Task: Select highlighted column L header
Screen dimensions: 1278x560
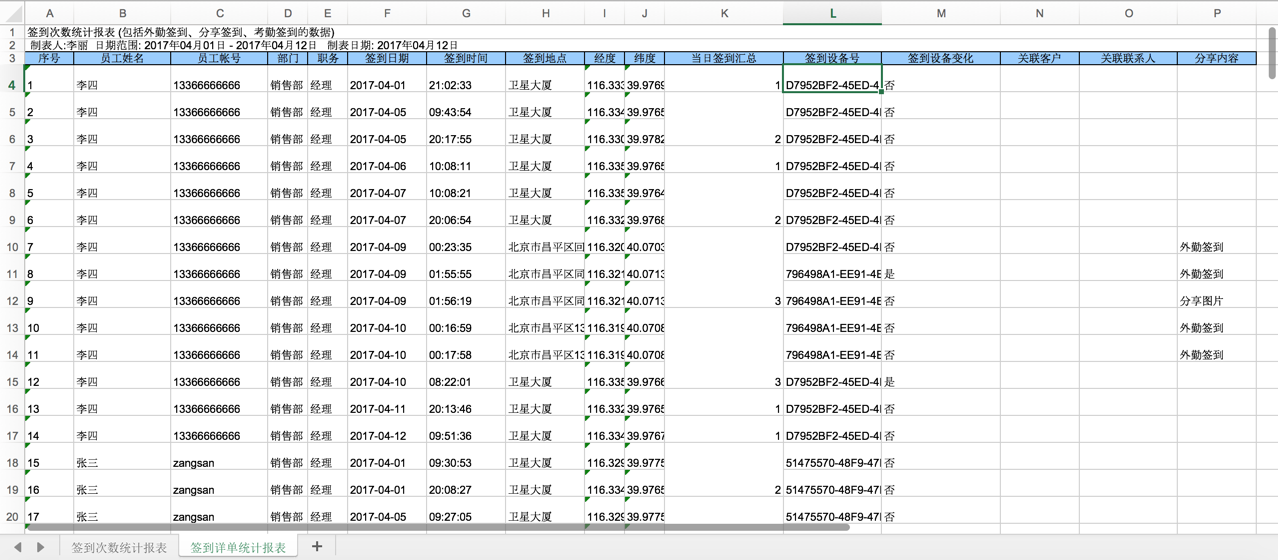Action: 833,13
